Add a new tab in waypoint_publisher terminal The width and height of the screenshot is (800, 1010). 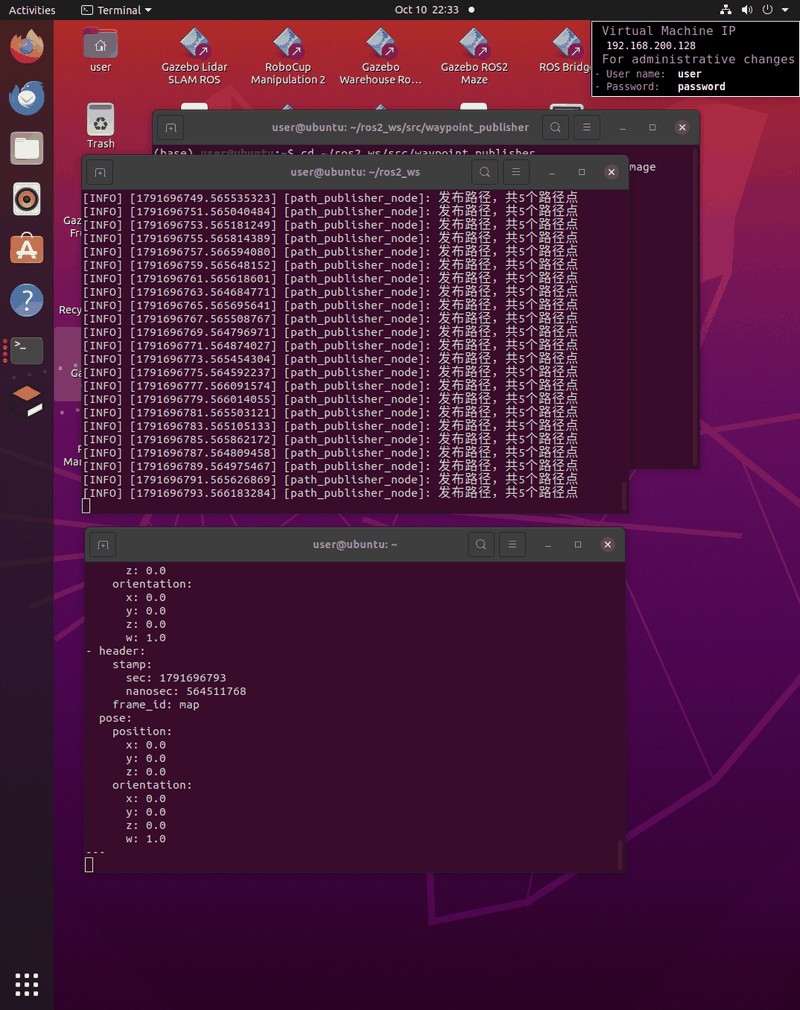click(171, 128)
